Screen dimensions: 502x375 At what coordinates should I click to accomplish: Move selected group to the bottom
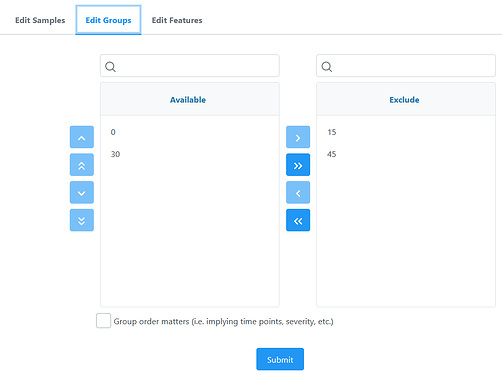82,220
